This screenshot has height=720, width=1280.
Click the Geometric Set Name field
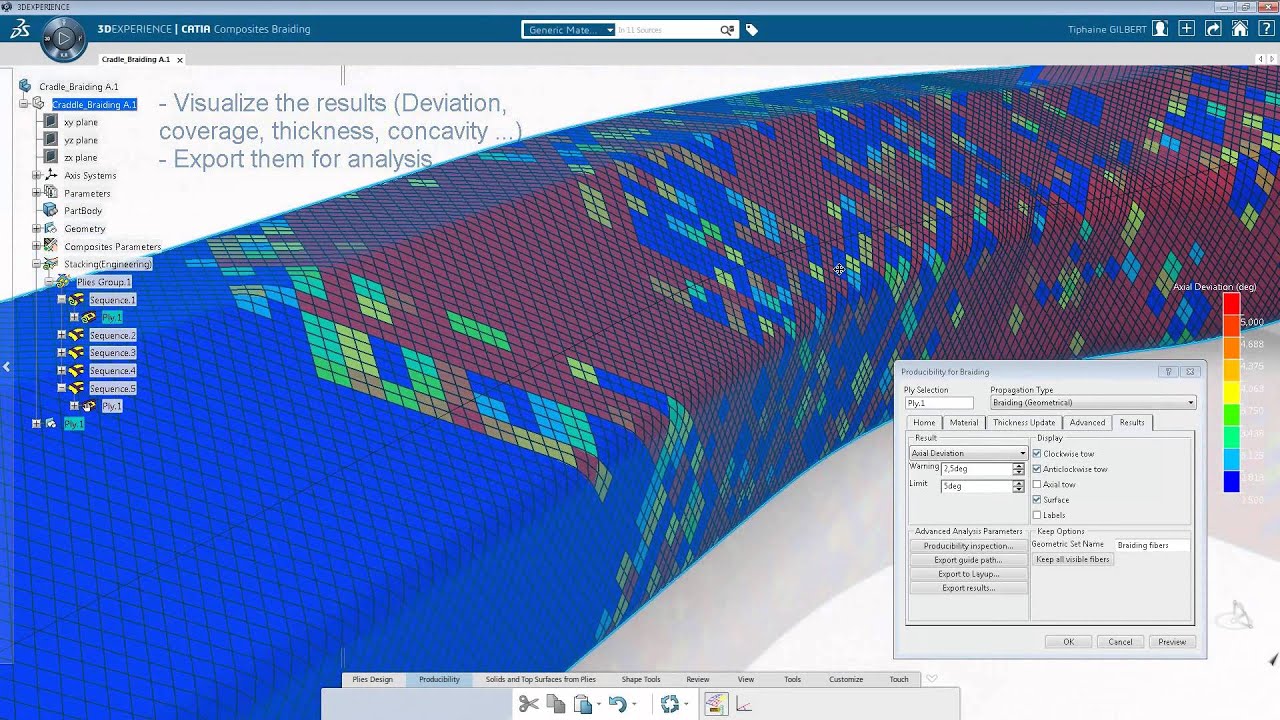click(x=1153, y=545)
